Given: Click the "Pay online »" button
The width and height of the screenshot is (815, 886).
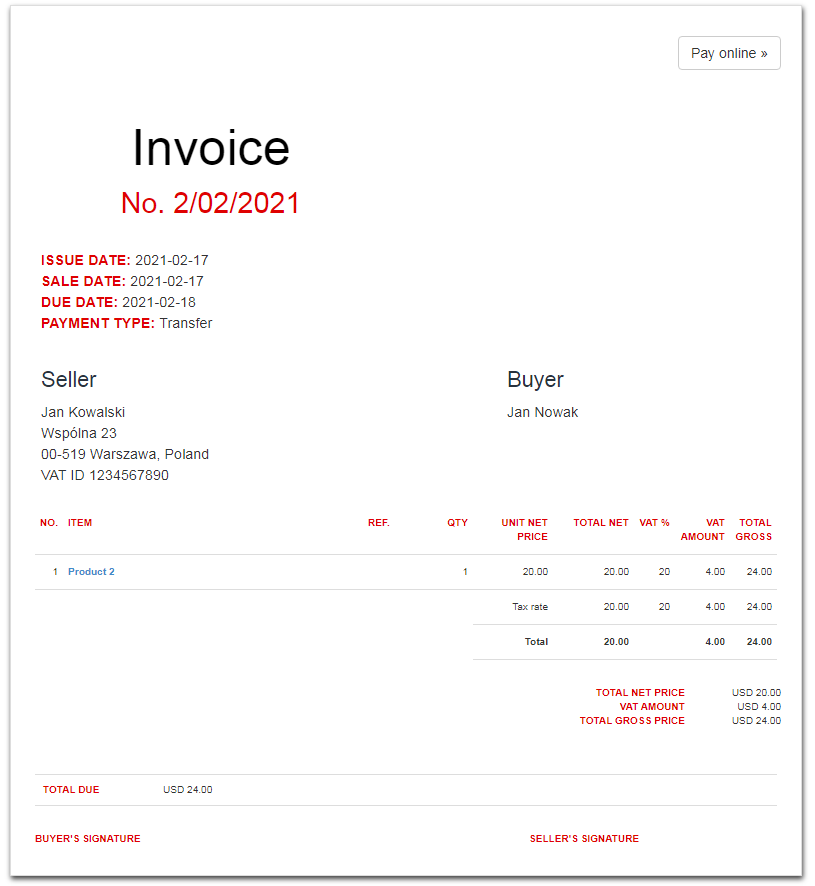Looking at the screenshot, I should coord(729,52).
